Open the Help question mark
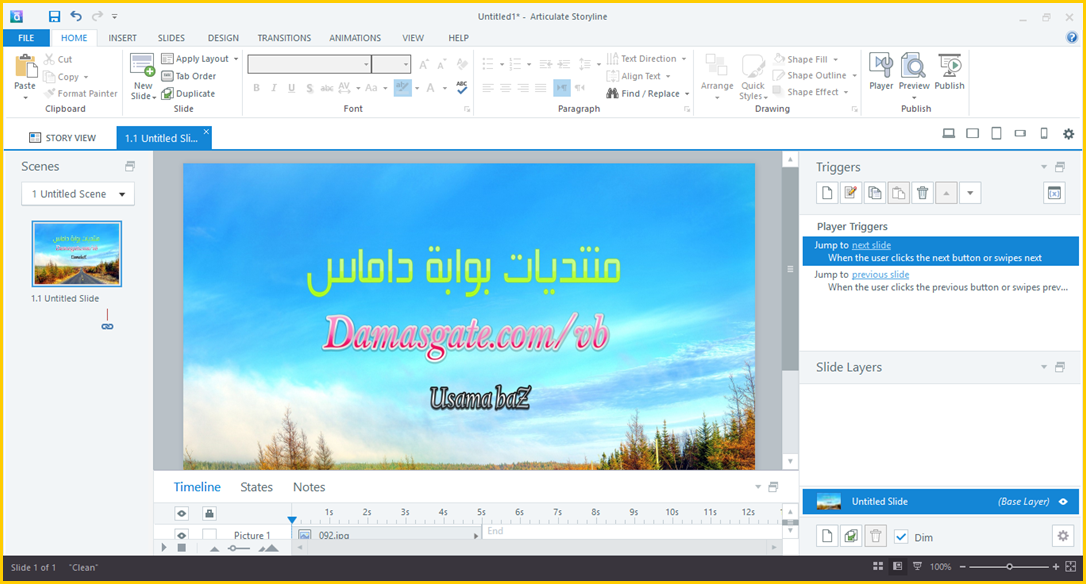1086x584 pixels. tap(1071, 37)
